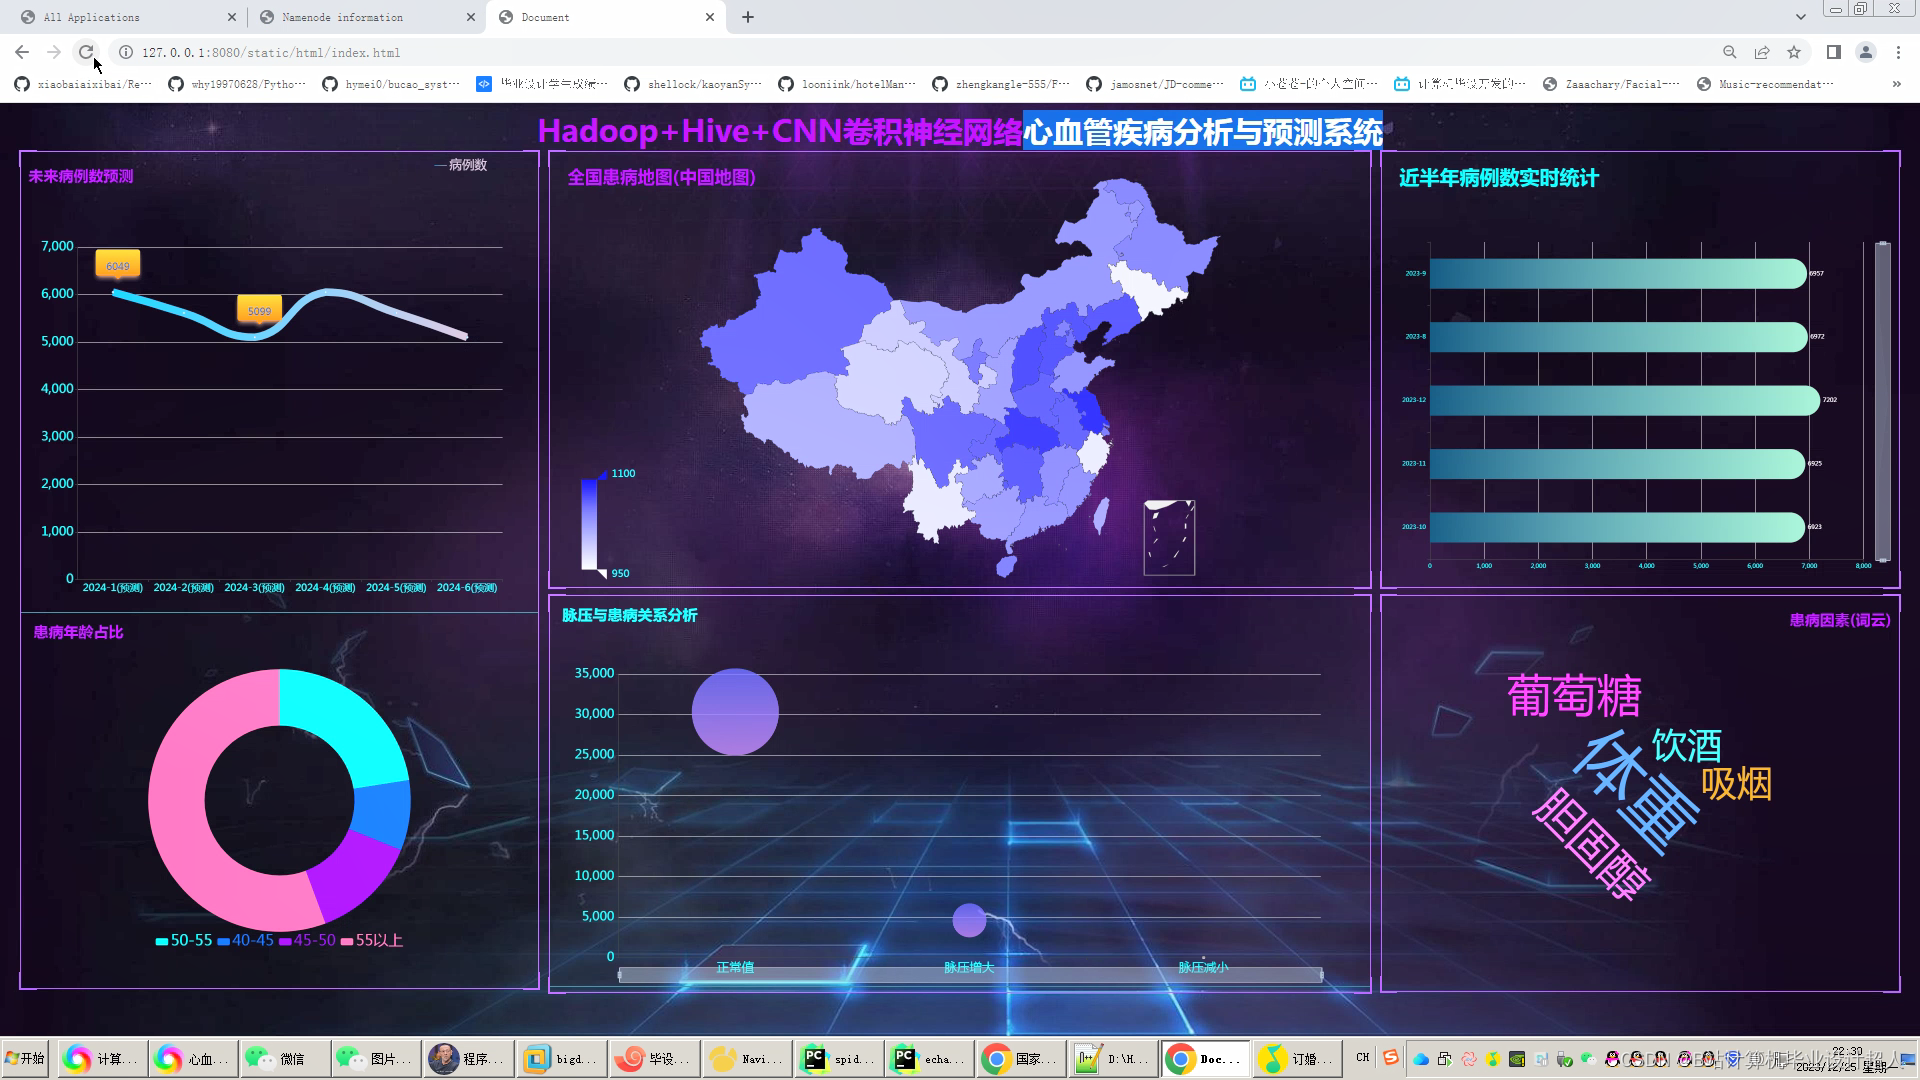Open the browser zoom magnifier icon
1920x1080 pixels.
click(x=1729, y=52)
